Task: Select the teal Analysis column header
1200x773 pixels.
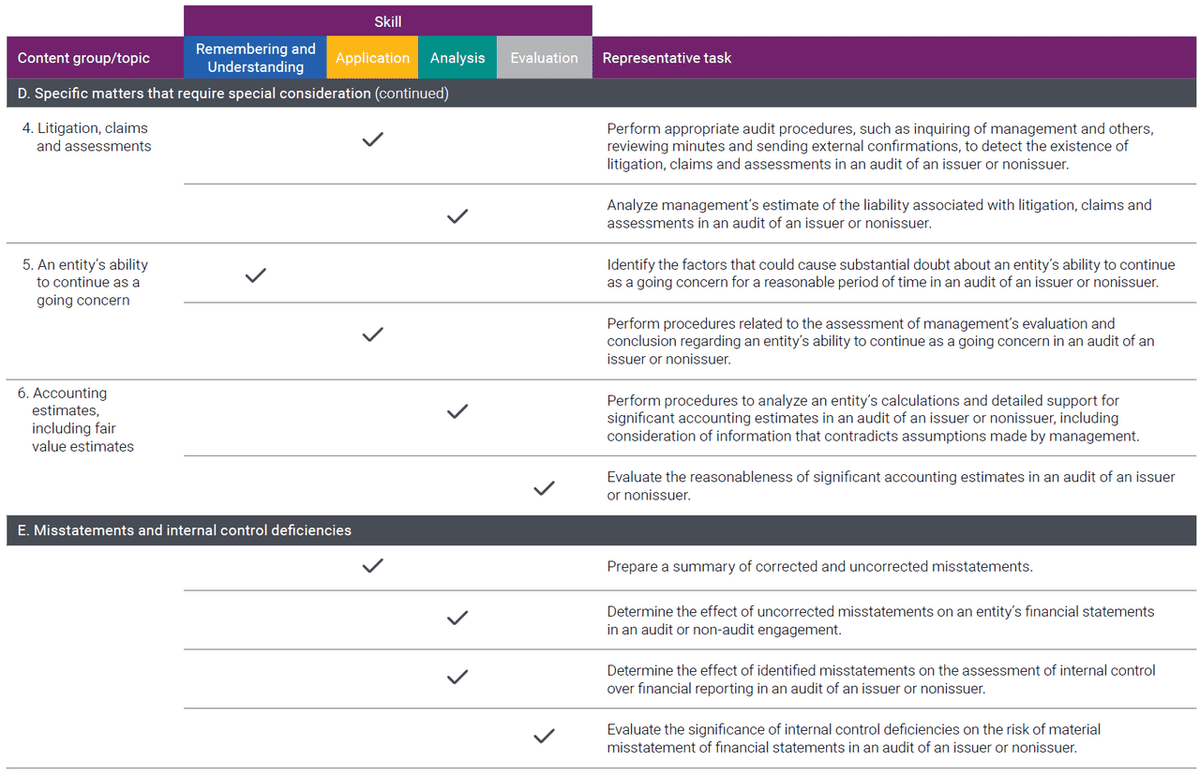Action: click(x=457, y=58)
